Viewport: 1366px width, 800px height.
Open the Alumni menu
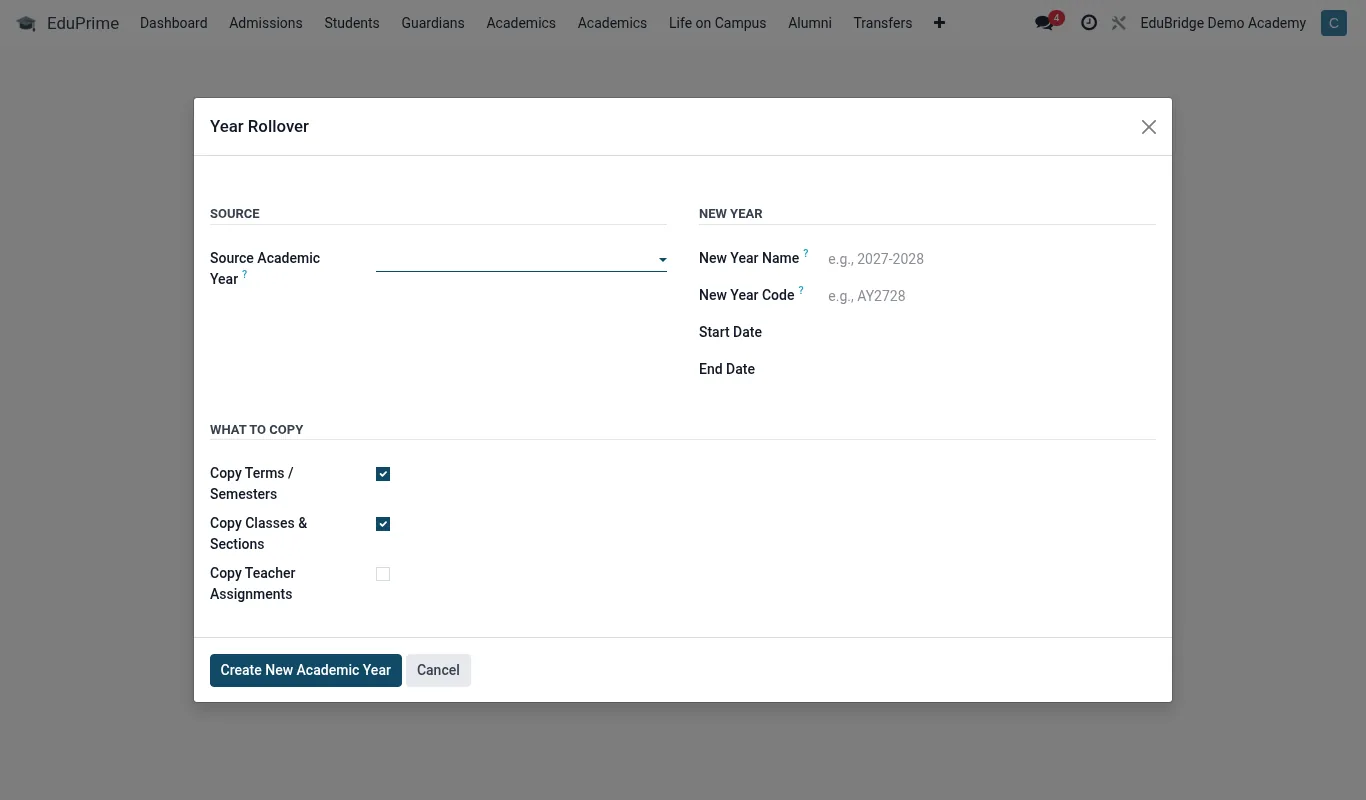[810, 22]
